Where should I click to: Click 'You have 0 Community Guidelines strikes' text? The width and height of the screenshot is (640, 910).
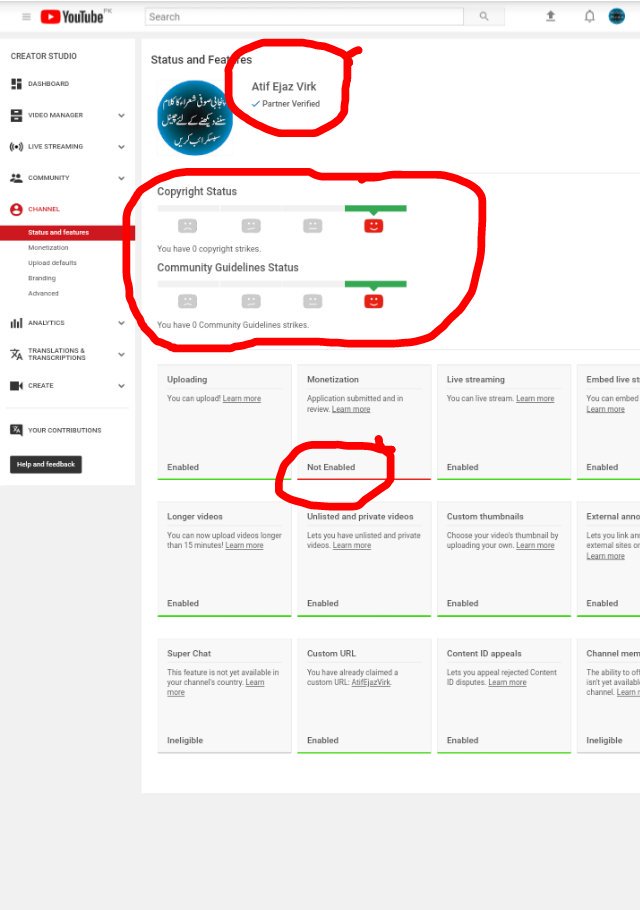(233, 325)
